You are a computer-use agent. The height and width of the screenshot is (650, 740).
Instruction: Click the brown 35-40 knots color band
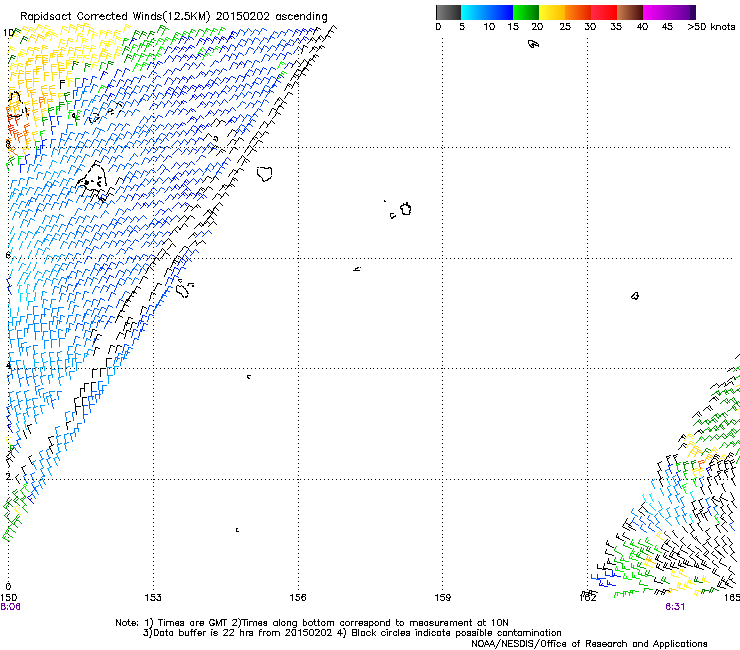point(630,12)
